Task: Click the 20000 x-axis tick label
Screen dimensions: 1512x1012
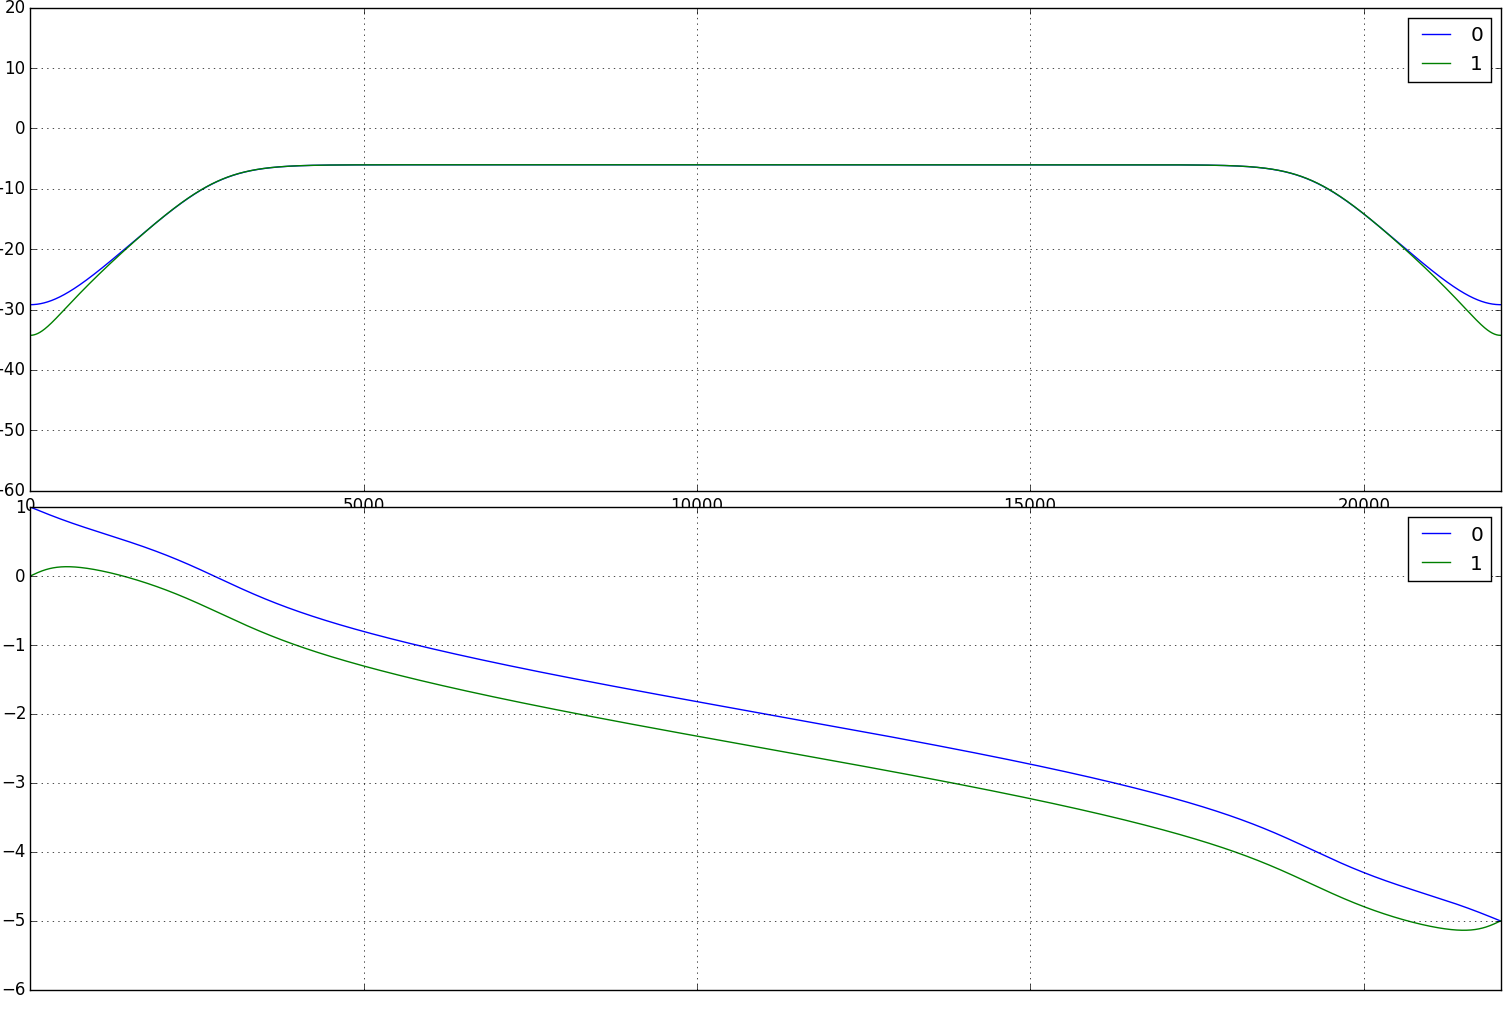Action: pos(1363,502)
